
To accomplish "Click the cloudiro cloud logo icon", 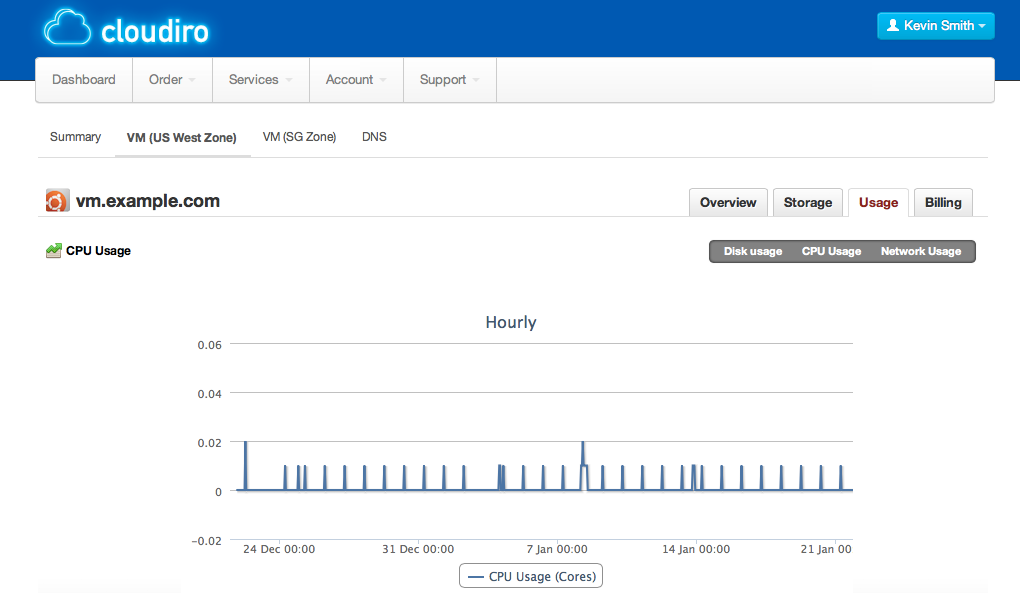I will point(67,28).
